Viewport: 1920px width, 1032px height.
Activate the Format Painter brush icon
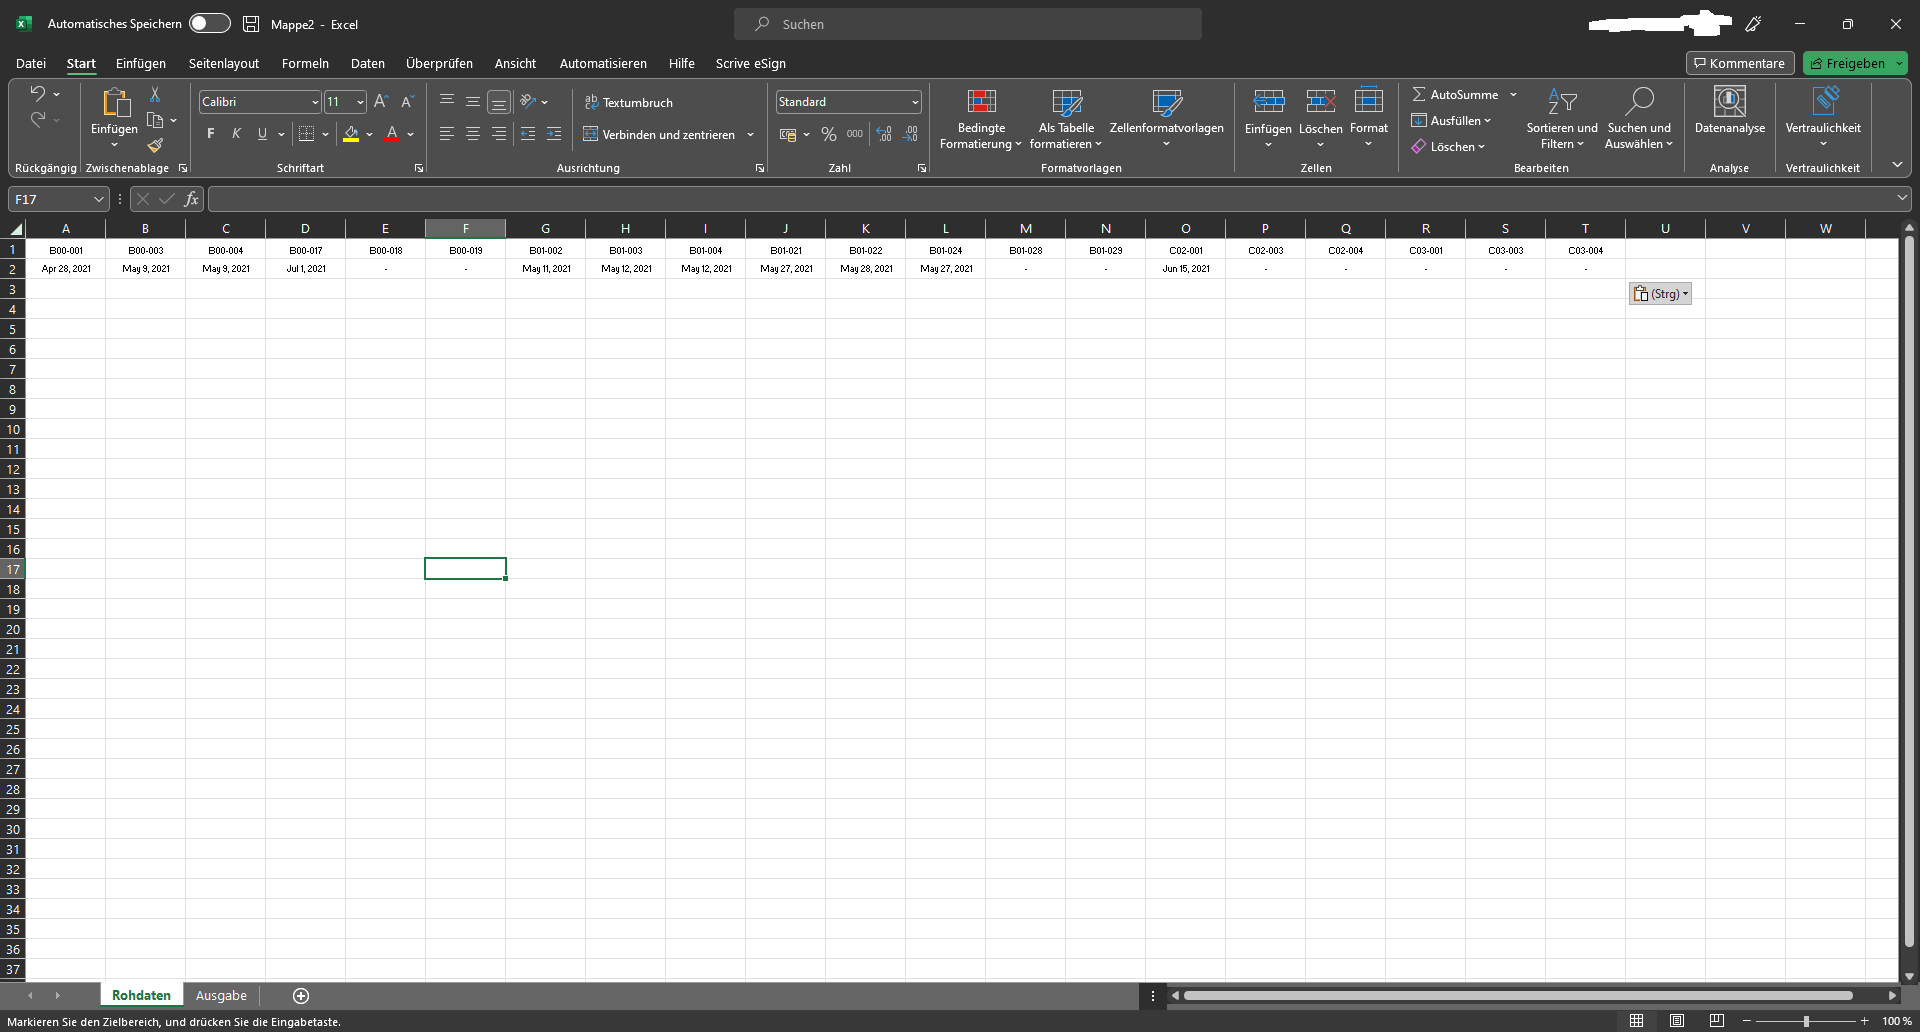tap(155, 146)
